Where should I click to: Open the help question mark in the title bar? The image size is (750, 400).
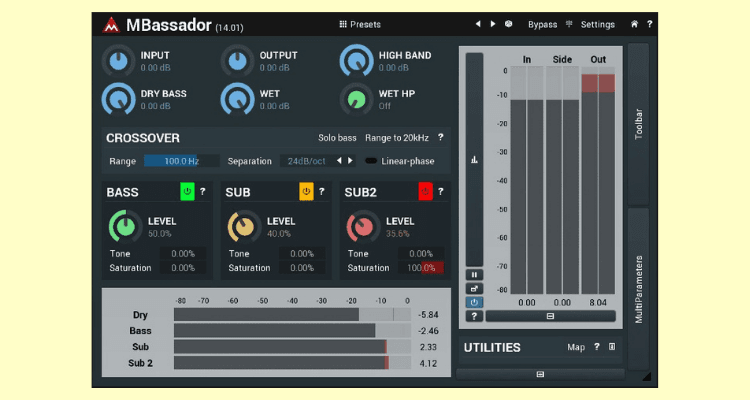(x=650, y=24)
